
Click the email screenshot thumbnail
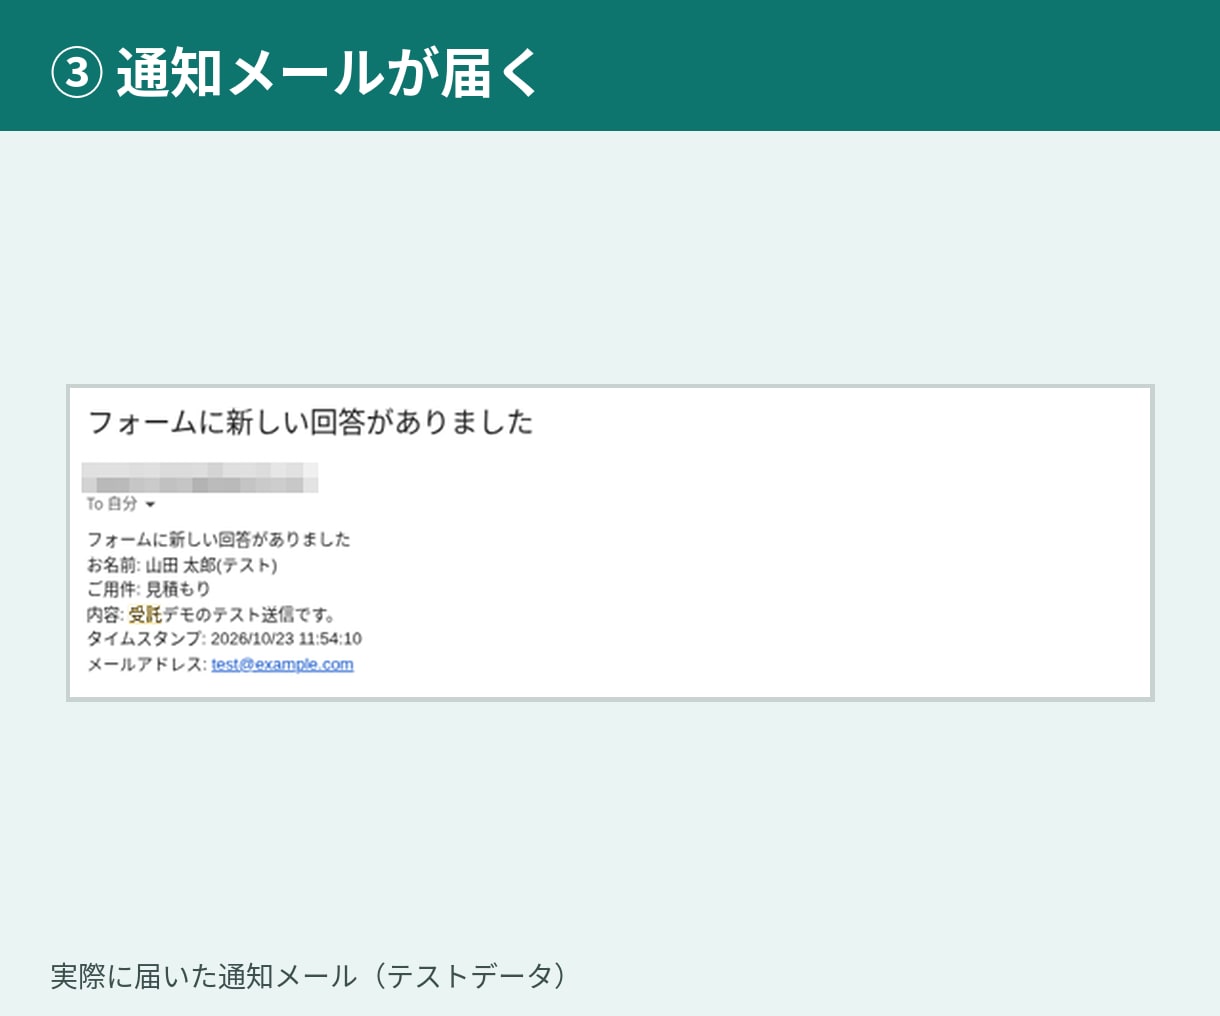[x=610, y=543]
